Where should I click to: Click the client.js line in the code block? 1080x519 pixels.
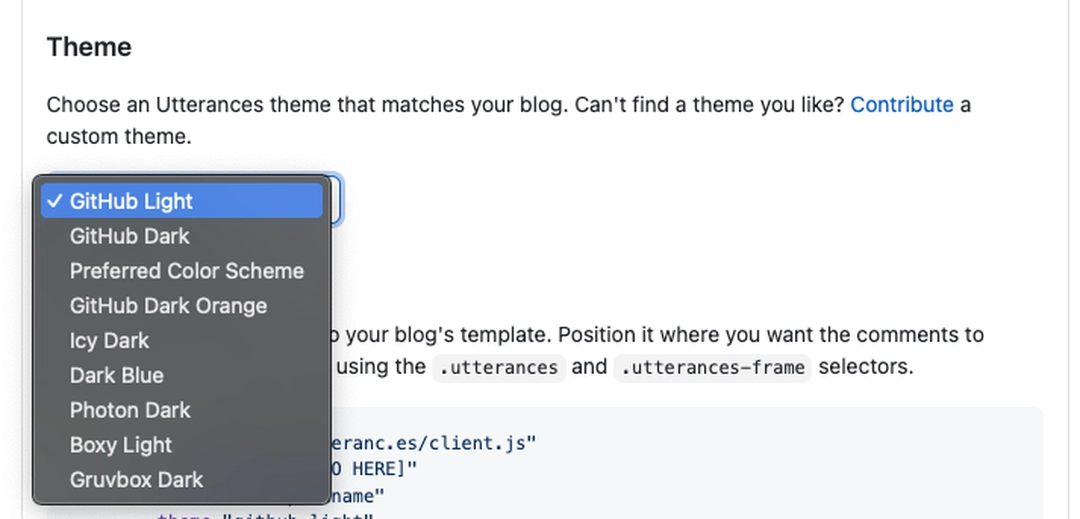pos(434,443)
